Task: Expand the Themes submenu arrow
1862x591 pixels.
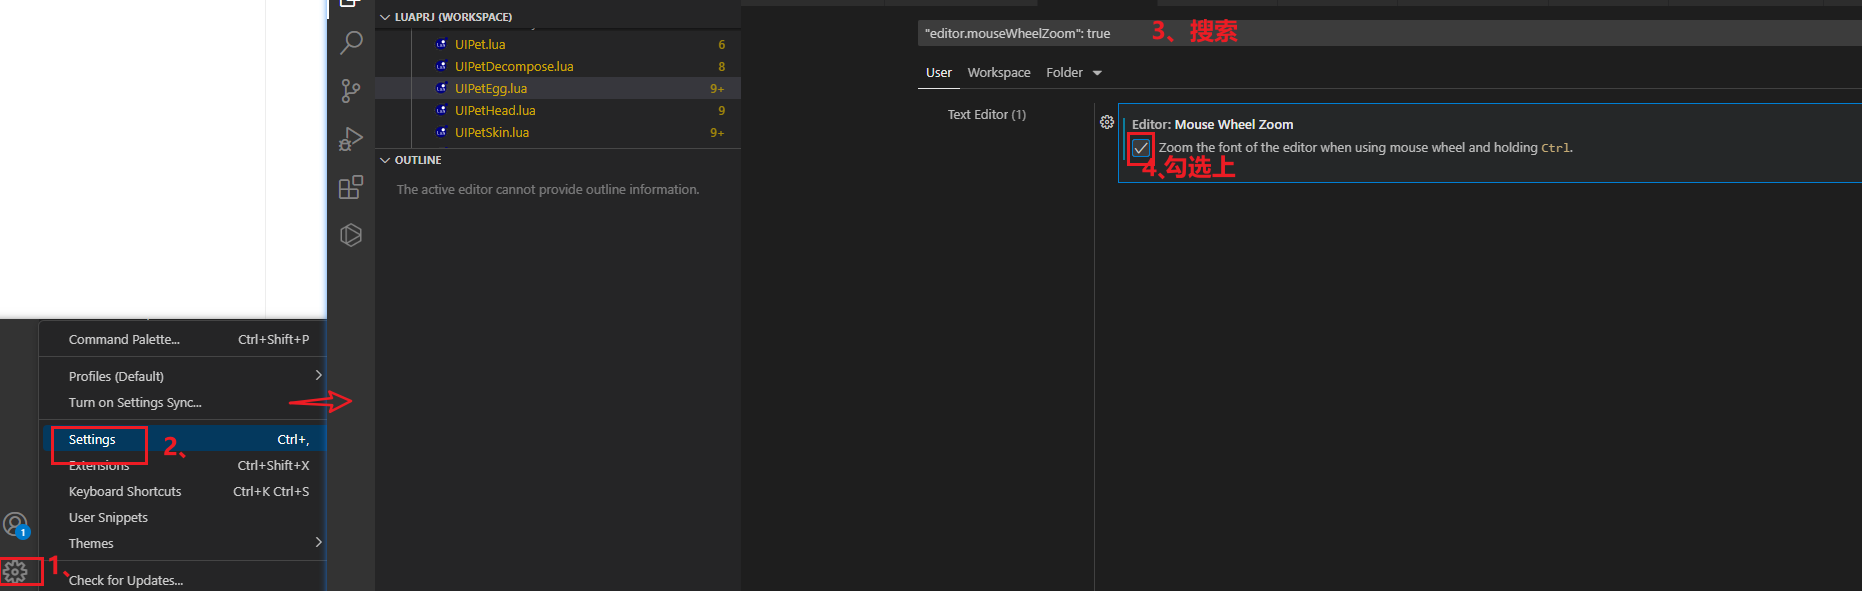Action: 318,542
